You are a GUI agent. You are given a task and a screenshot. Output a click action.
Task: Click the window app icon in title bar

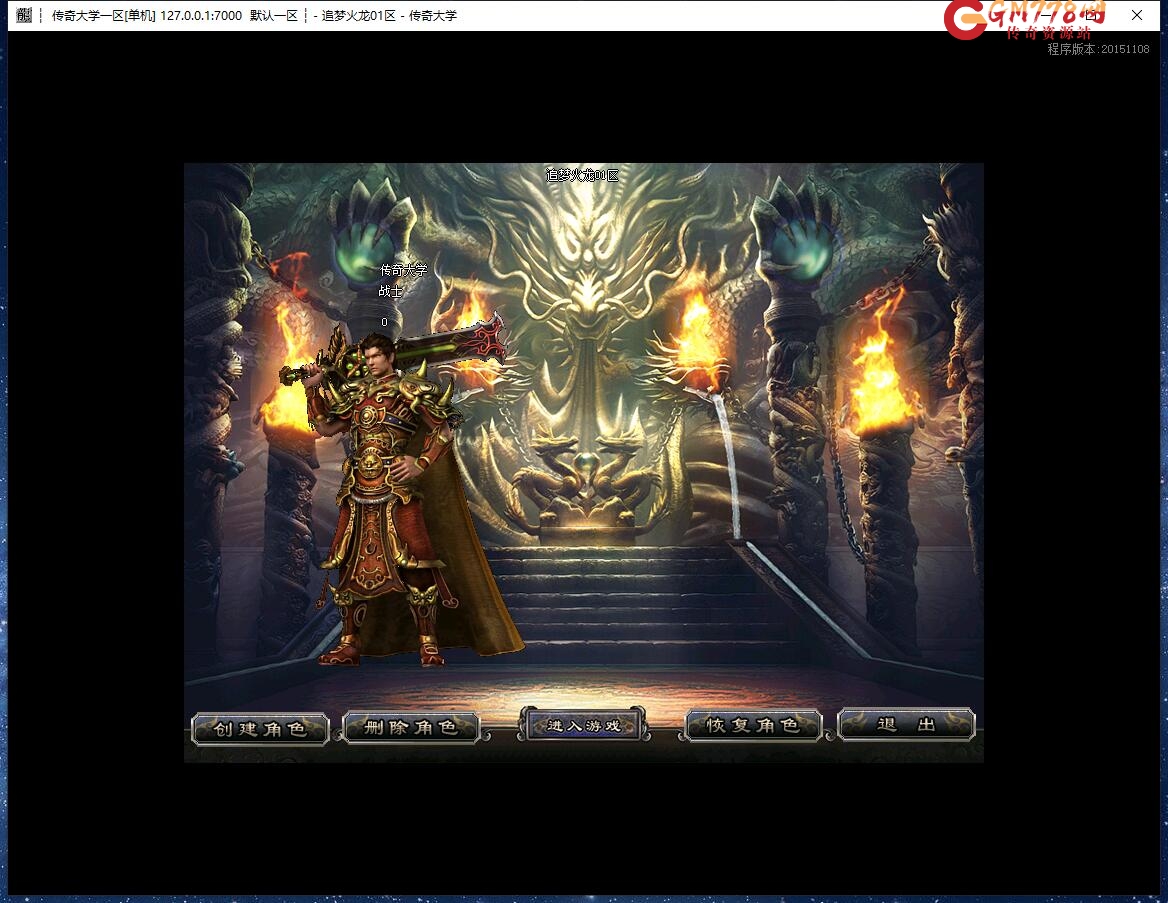[x=24, y=15]
